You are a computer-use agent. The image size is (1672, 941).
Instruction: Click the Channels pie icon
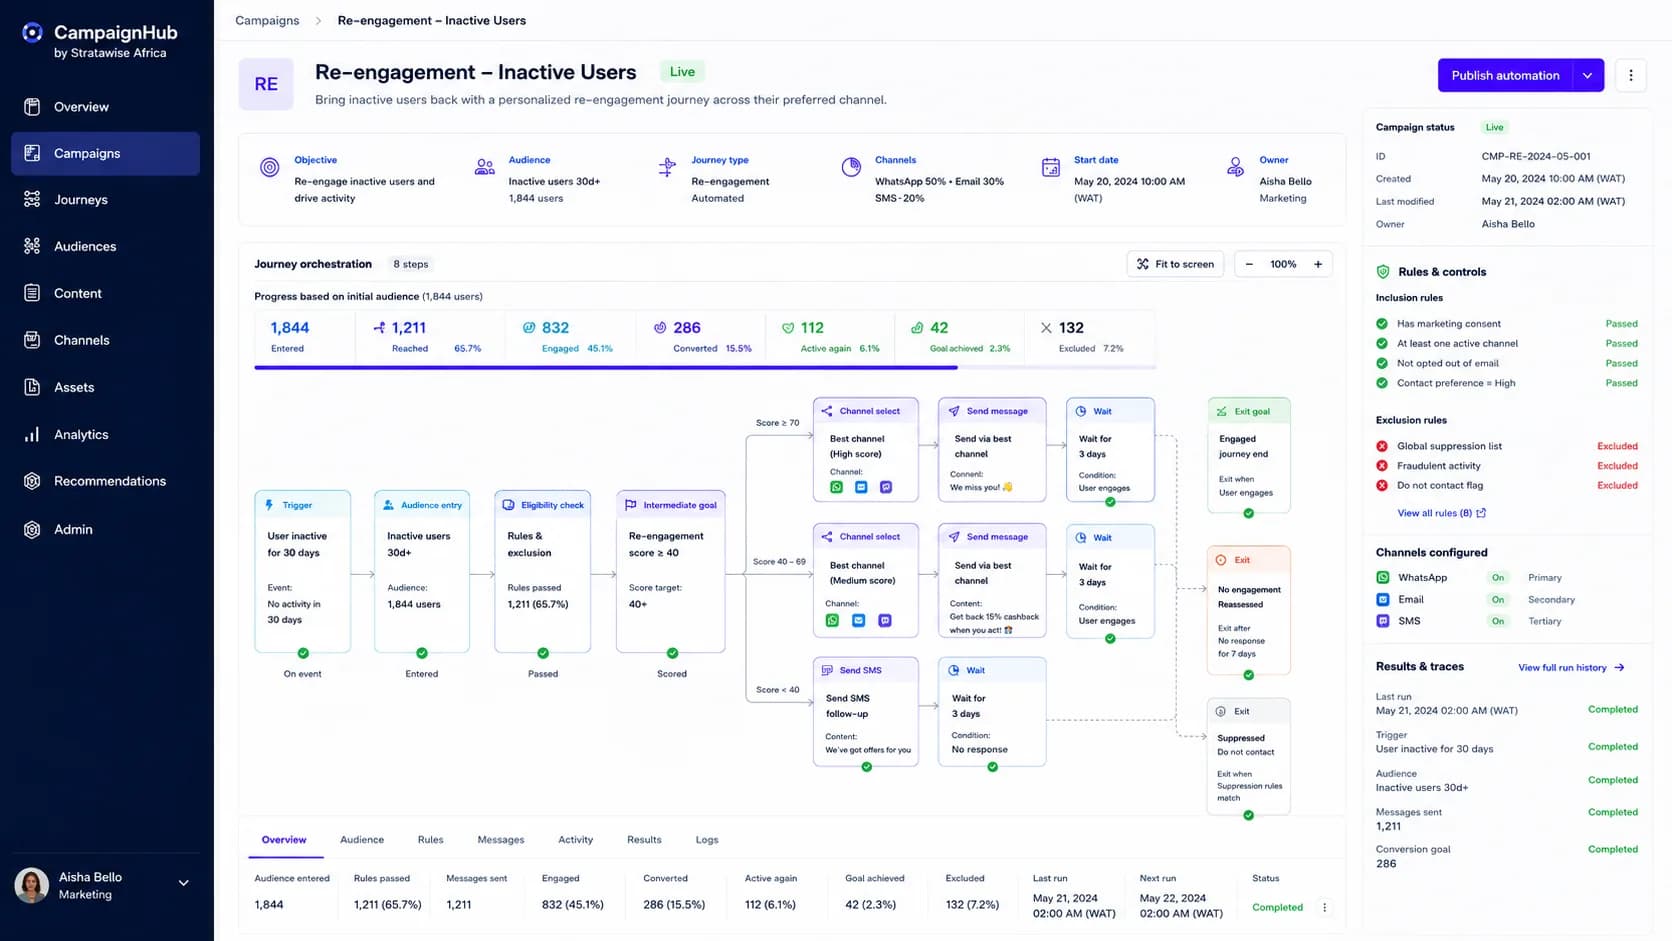pos(851,167)
